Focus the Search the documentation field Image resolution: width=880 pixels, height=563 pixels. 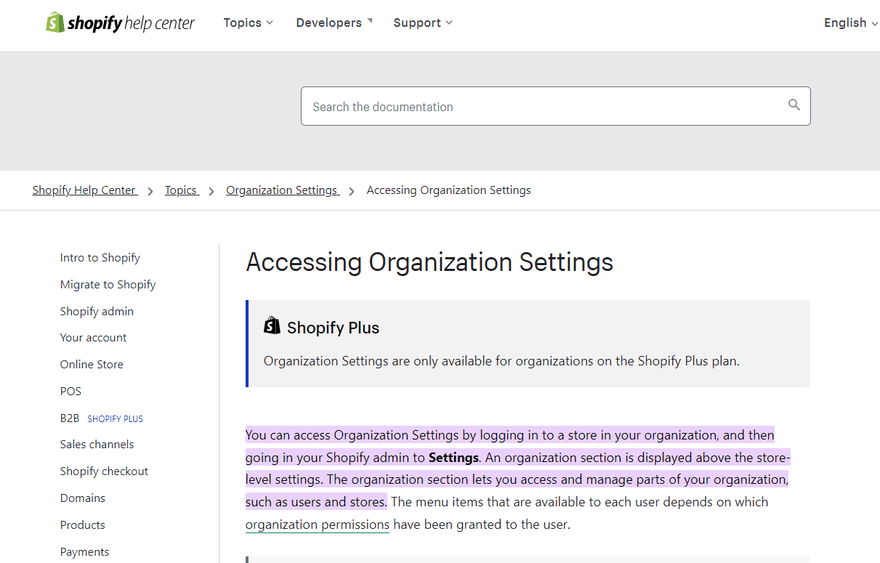click(x=555, y=106)
